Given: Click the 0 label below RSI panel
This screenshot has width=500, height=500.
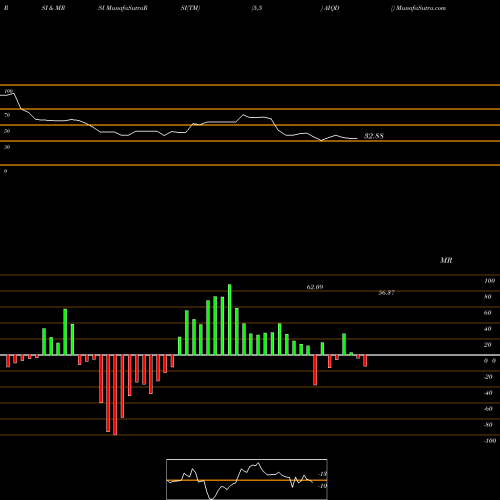Looking at the screenshot, I should click(x=5, y=171).
